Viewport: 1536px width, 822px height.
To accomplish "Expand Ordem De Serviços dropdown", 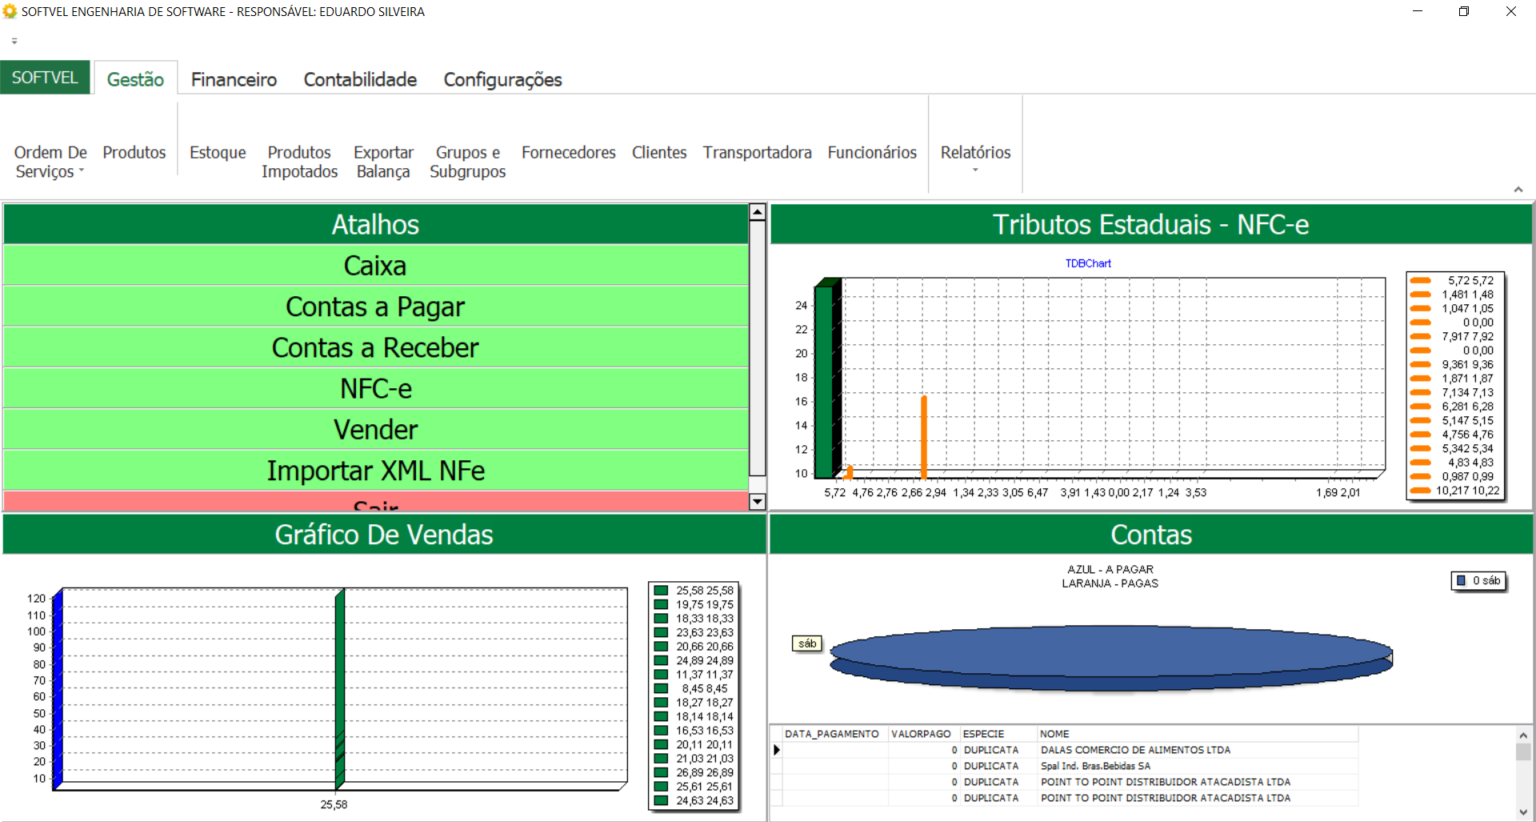I will pyautogui.click(x=50, y=162).
